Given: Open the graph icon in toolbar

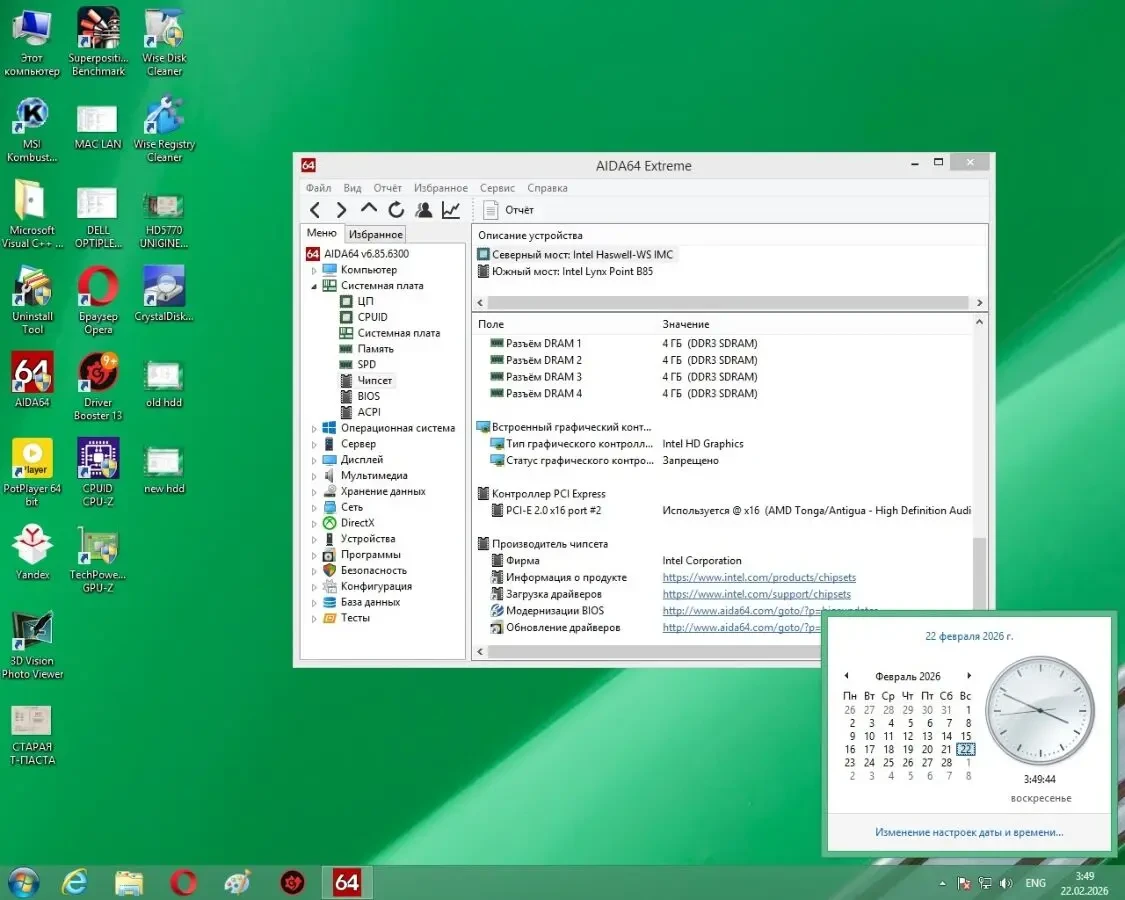Looking at the screenshot, I should (x=451, y=210).
